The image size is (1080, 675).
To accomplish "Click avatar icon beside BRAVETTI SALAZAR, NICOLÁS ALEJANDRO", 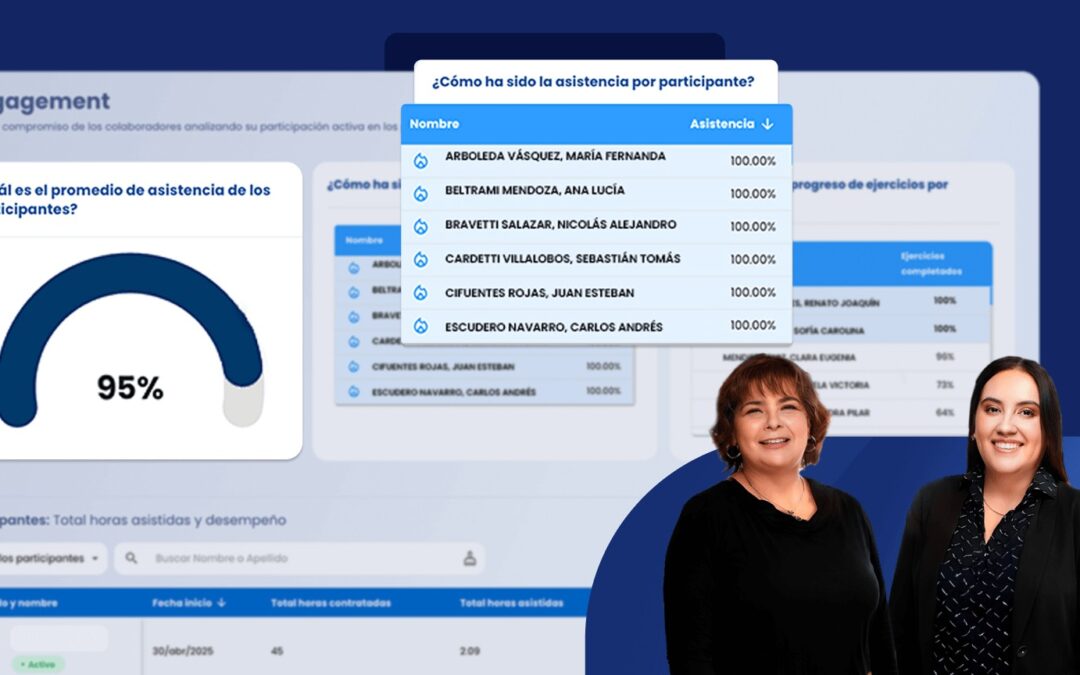I will pos(421,227).
